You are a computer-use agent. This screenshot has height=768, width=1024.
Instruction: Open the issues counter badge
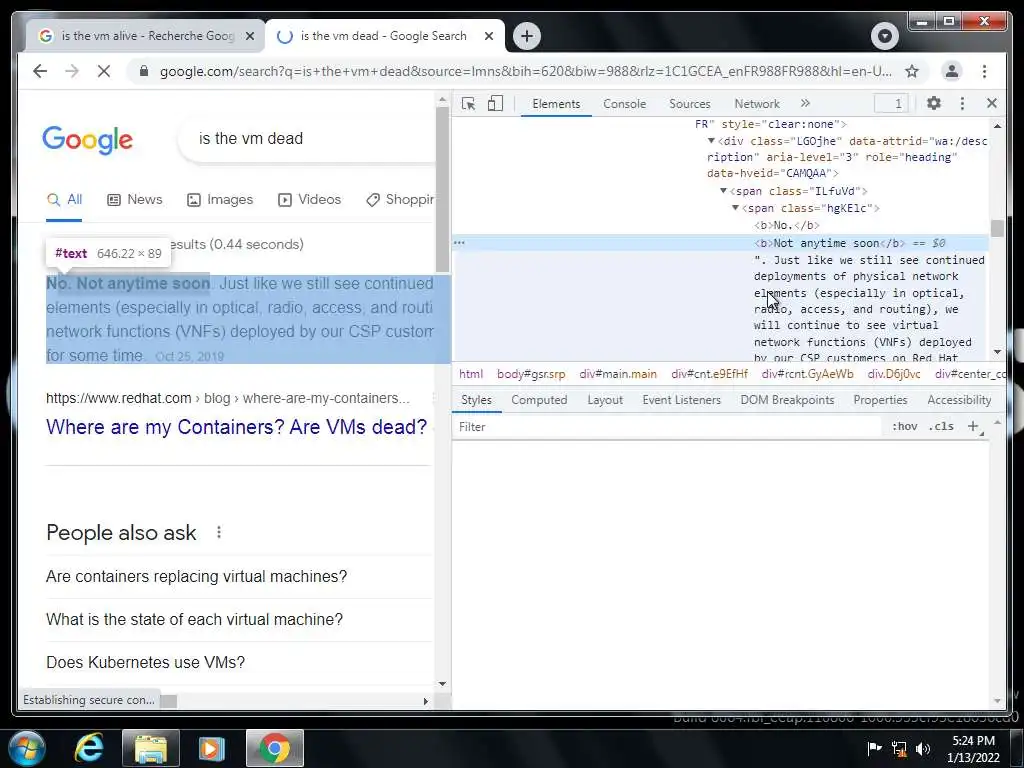pyautogui.click(x=891, y=103)
